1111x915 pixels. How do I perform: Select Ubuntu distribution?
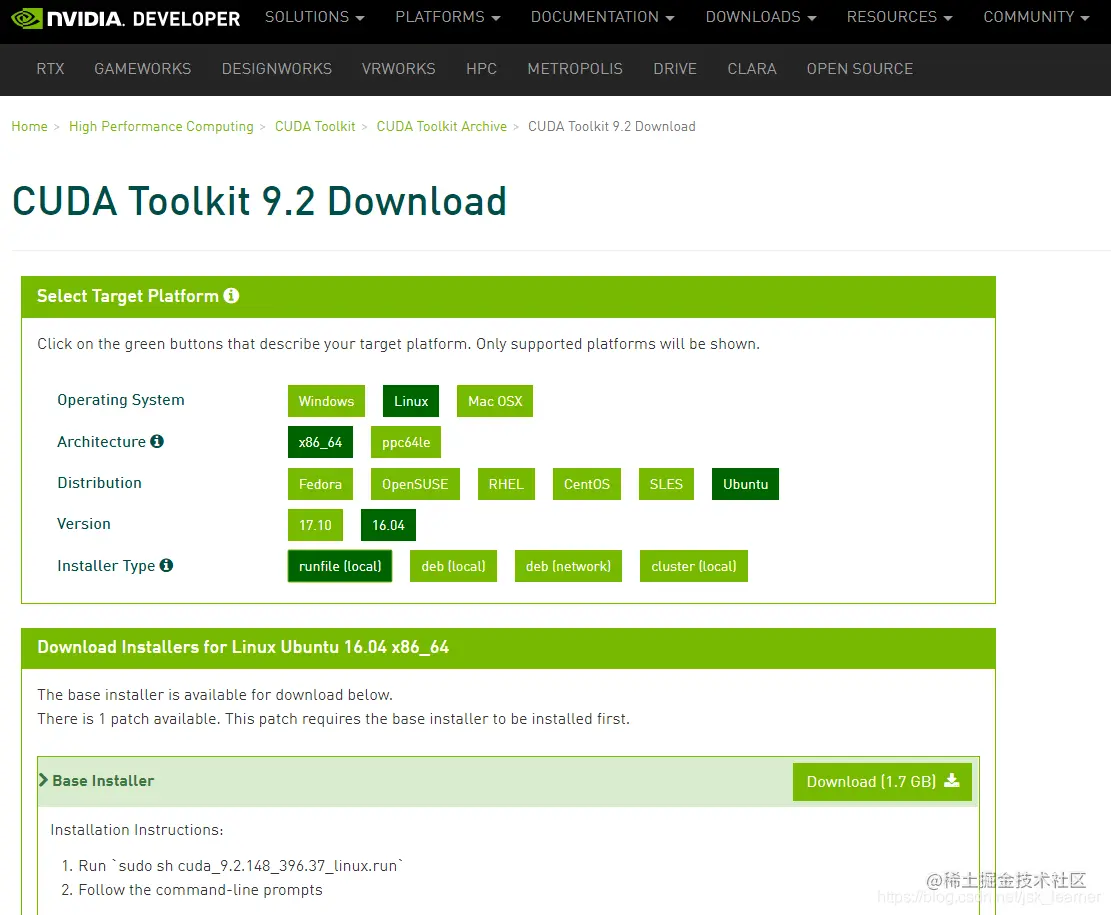pyautogui.click(x=745, y=484)
